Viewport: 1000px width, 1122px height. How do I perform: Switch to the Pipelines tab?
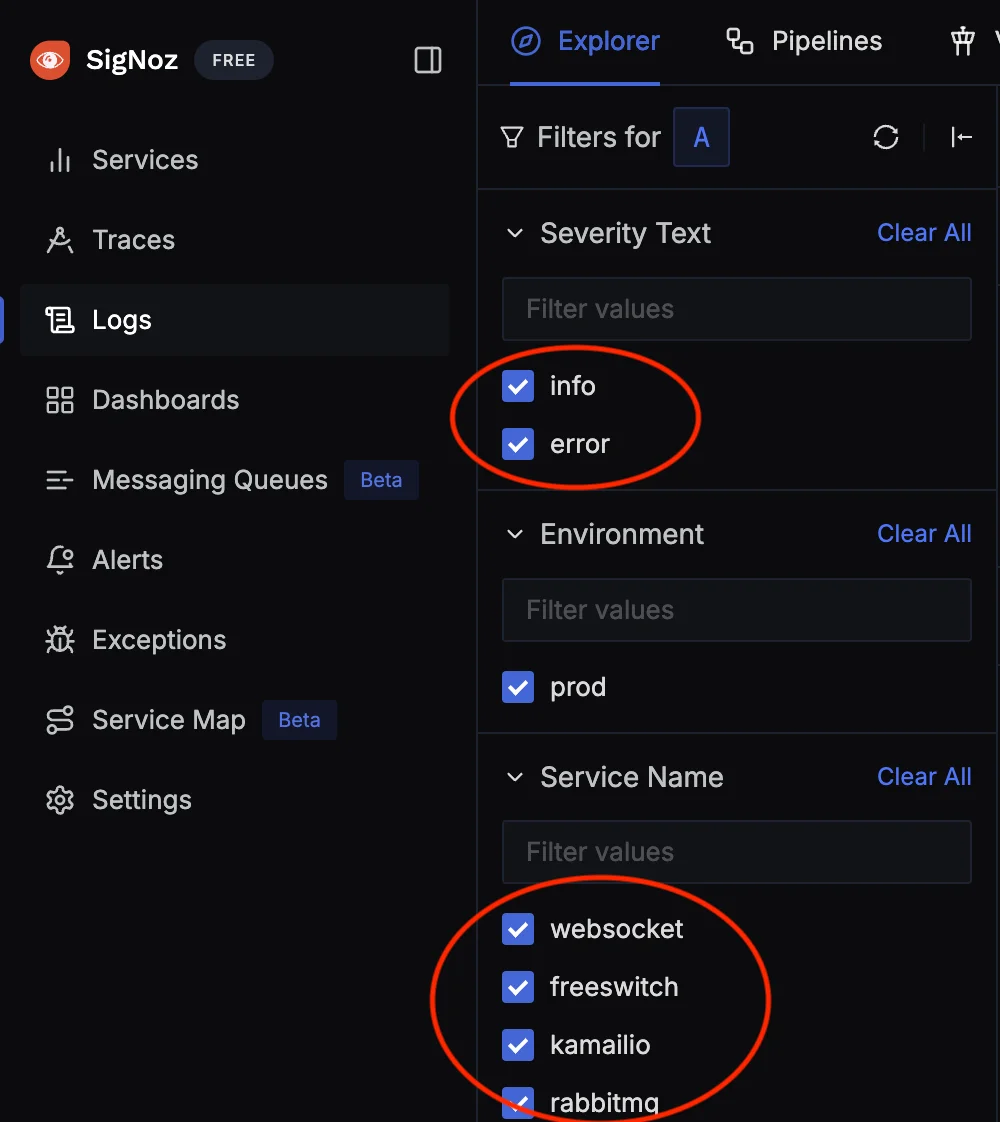(804, 42)
